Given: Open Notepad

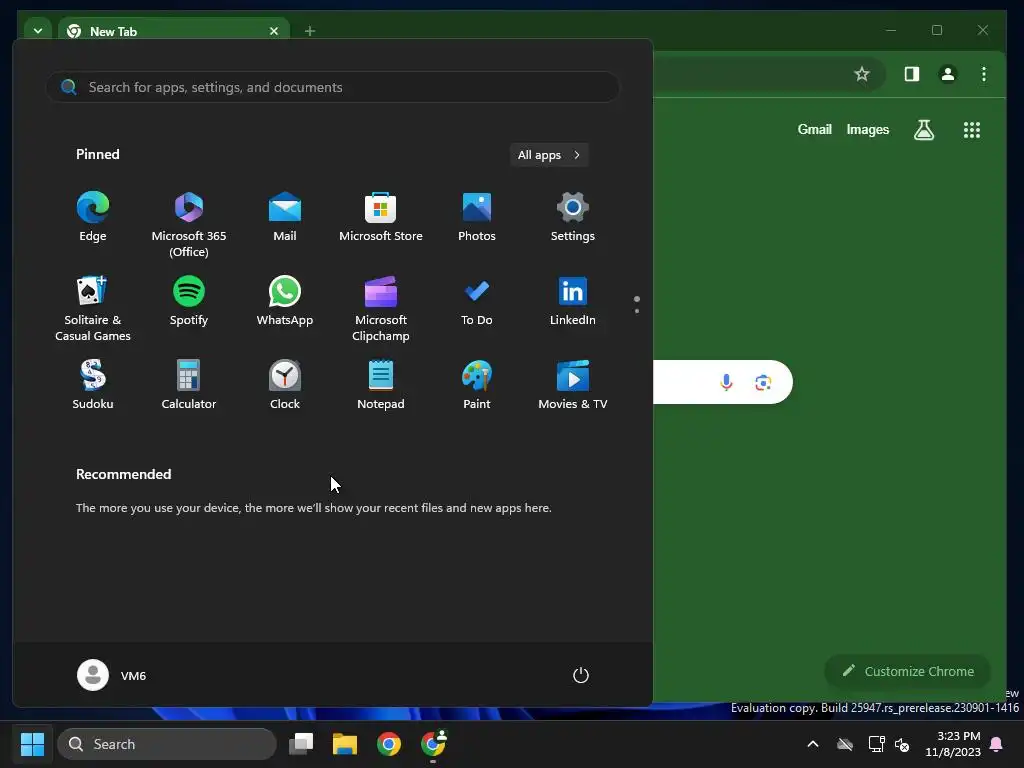Looking at the screenshot, I should (x=381, y=385).
